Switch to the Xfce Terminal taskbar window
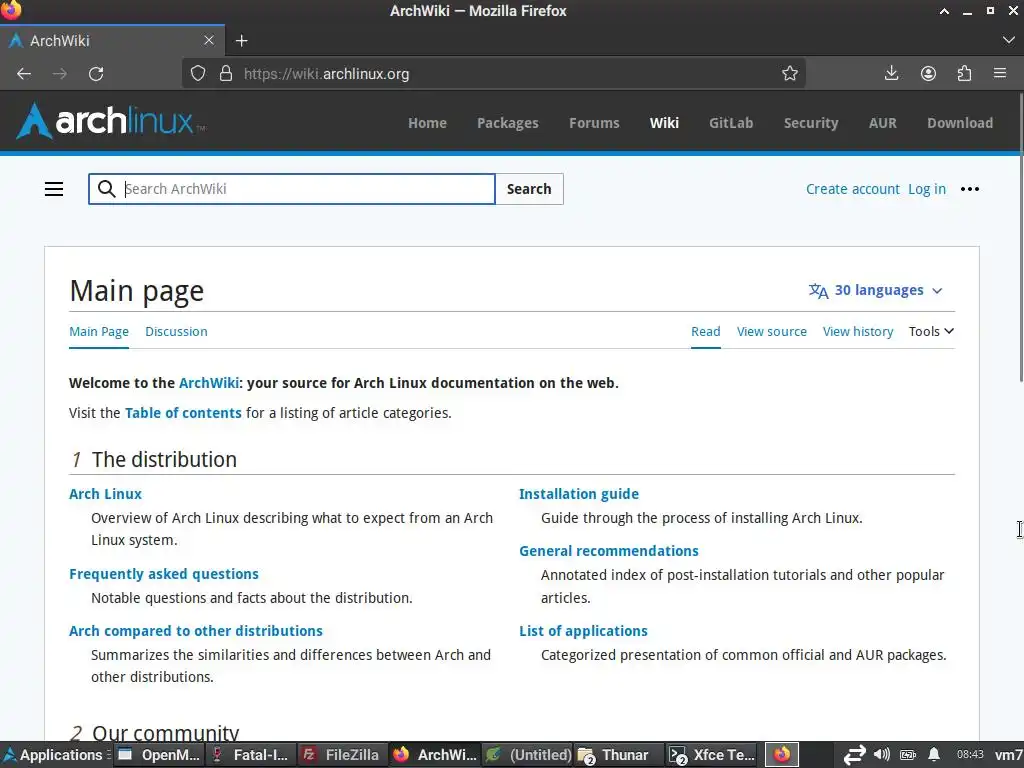The image size is (1024, 768). [x=712, y=755]
